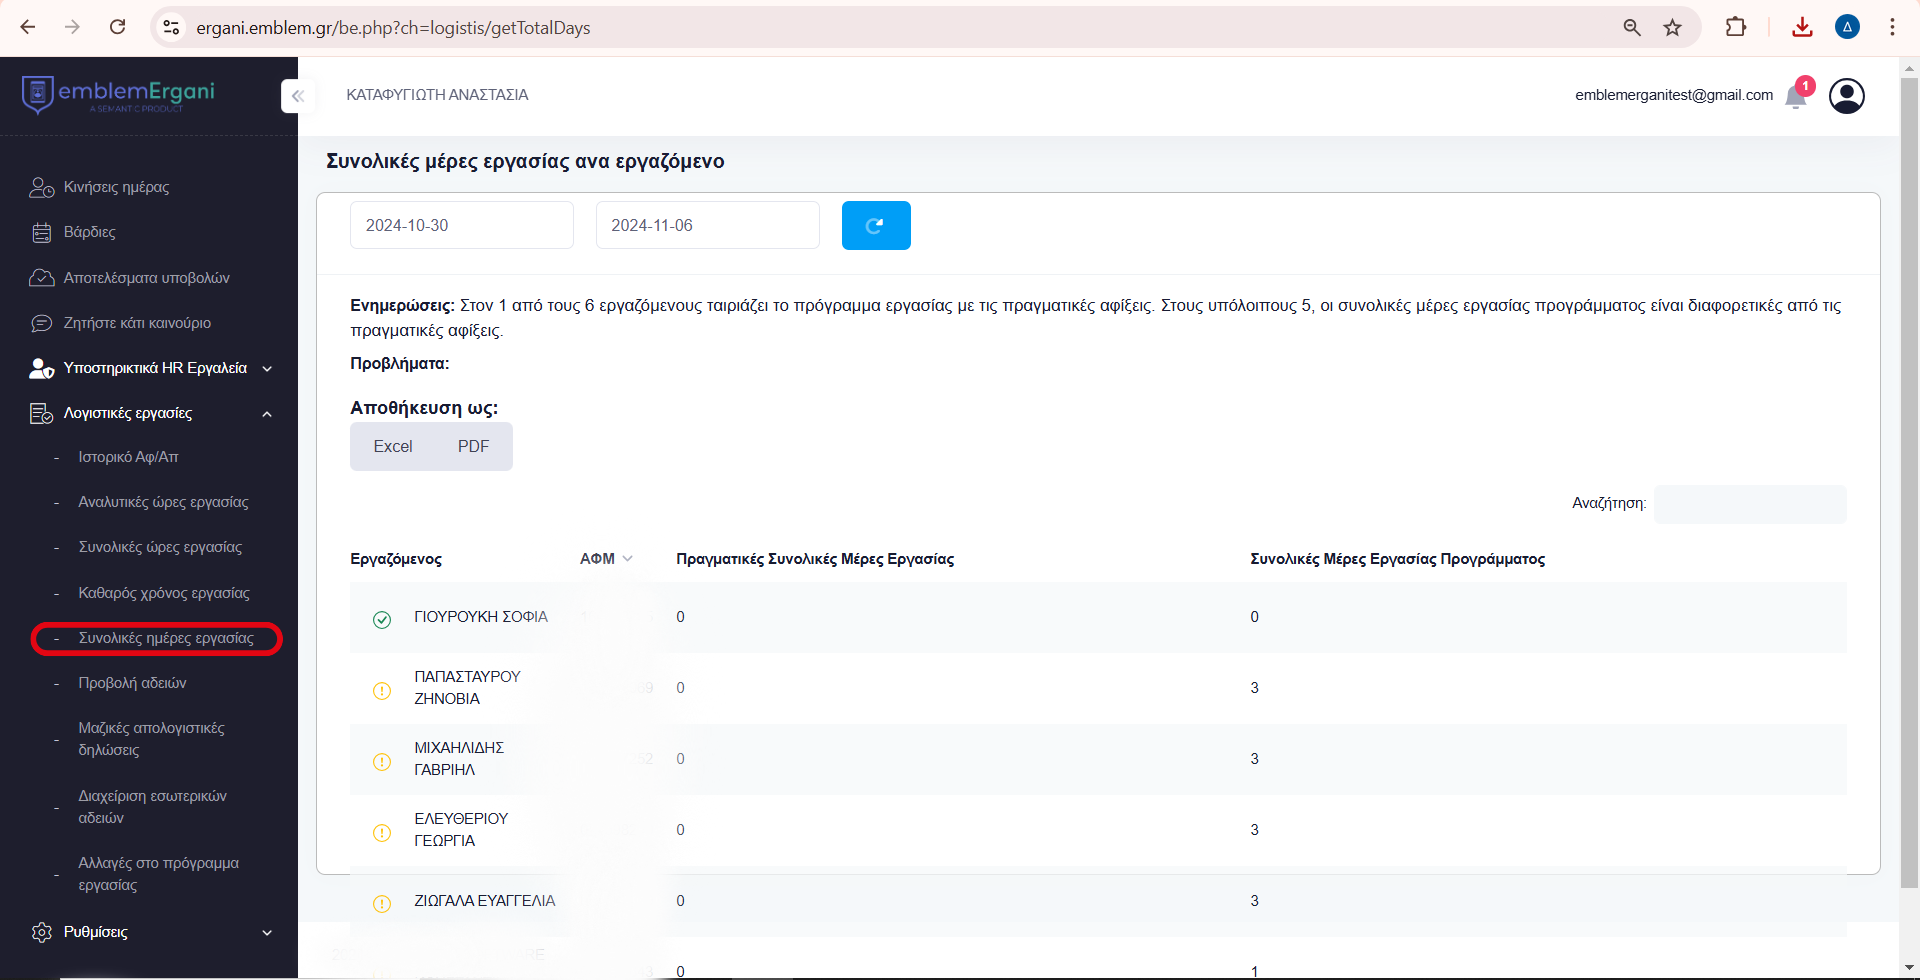Screen dimensions: 1920x980
Task: Open browser extensions puzzle icon
Action: tap(1736, 27)
